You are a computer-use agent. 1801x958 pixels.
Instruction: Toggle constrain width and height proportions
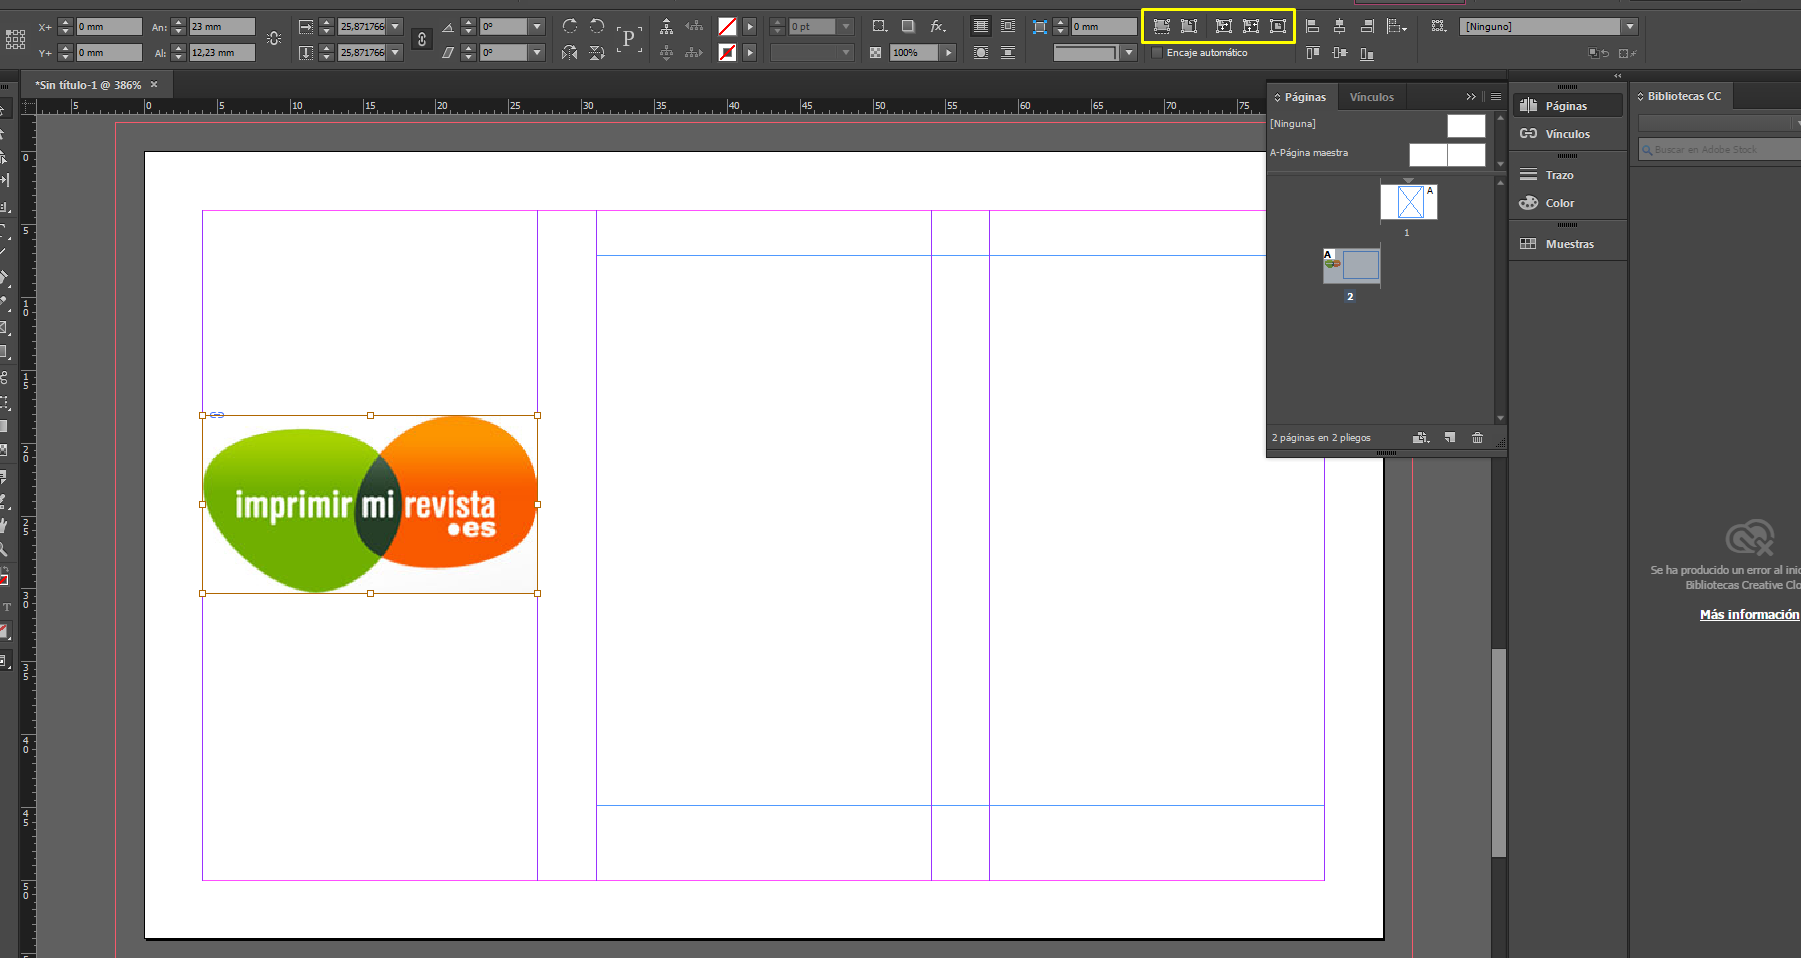pyautogui.click(x=274, y=39)
